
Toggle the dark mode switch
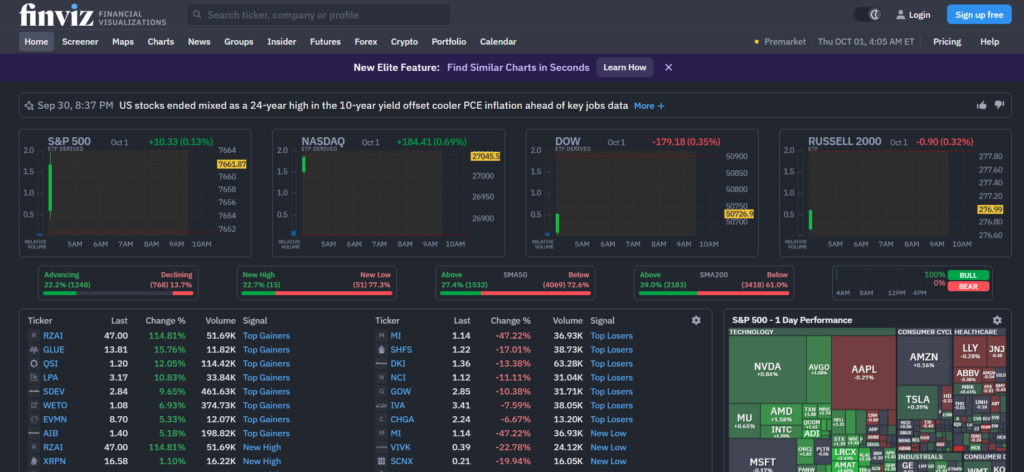[868, 14]
